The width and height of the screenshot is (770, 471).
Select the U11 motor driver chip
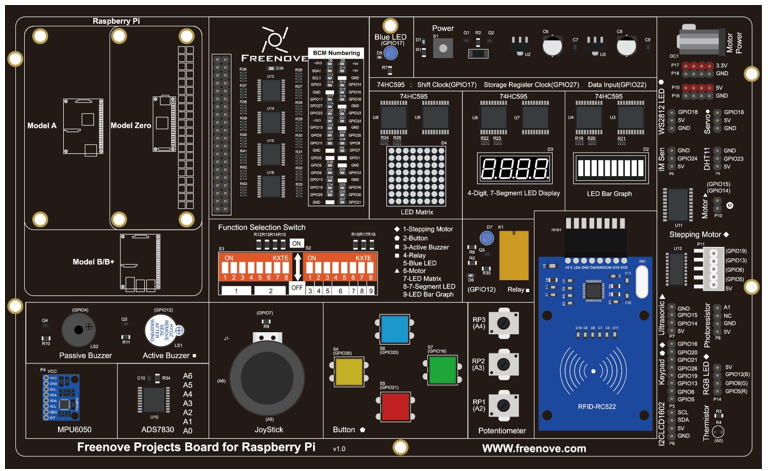(x=678, y=204)
